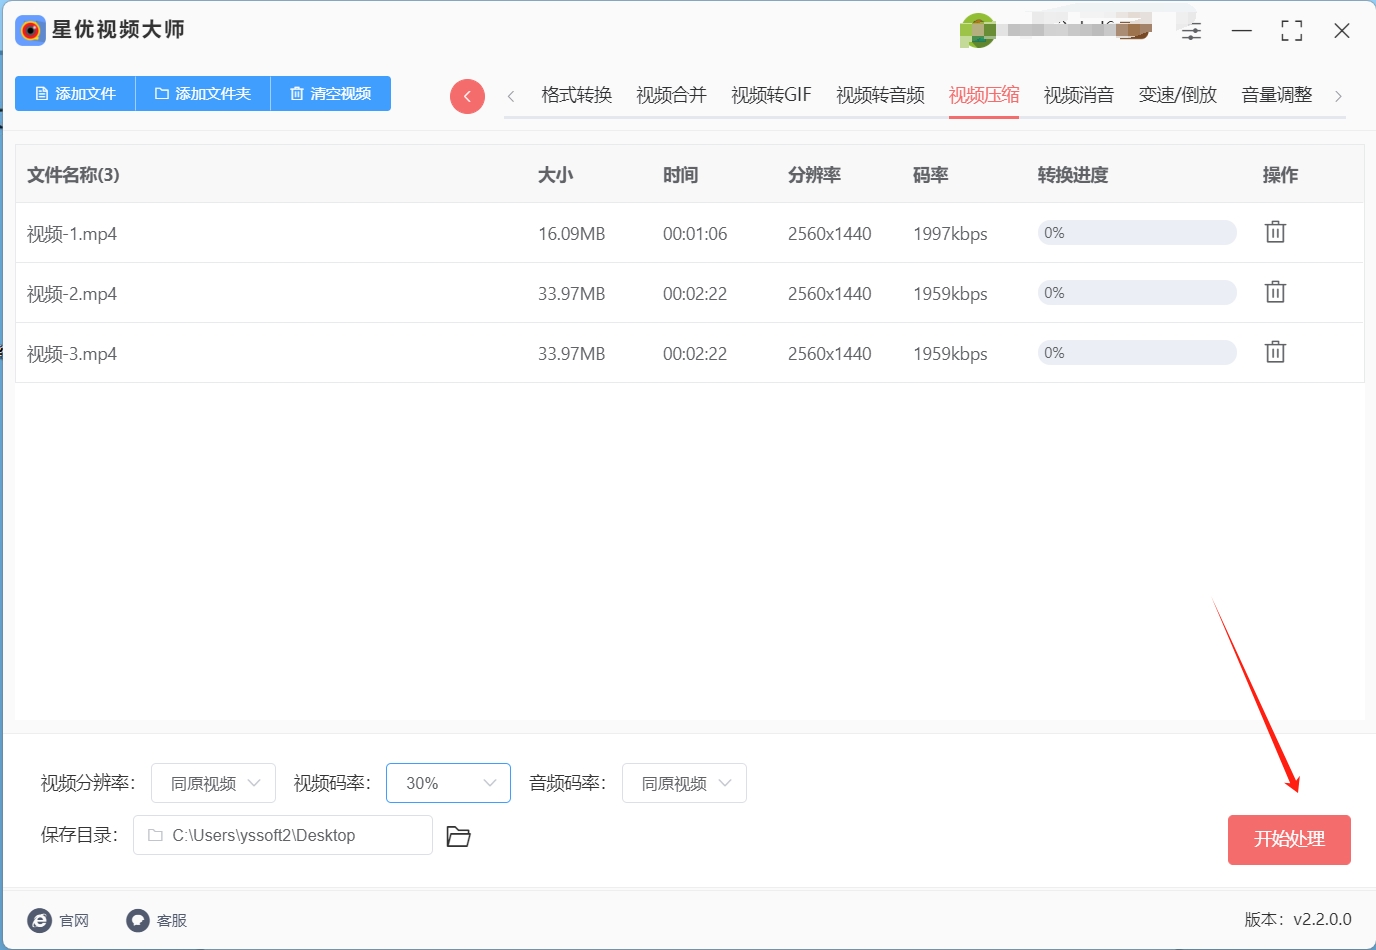Click the 时间 column header
The height and width of the screenshot is (950, 1376).
680,175
